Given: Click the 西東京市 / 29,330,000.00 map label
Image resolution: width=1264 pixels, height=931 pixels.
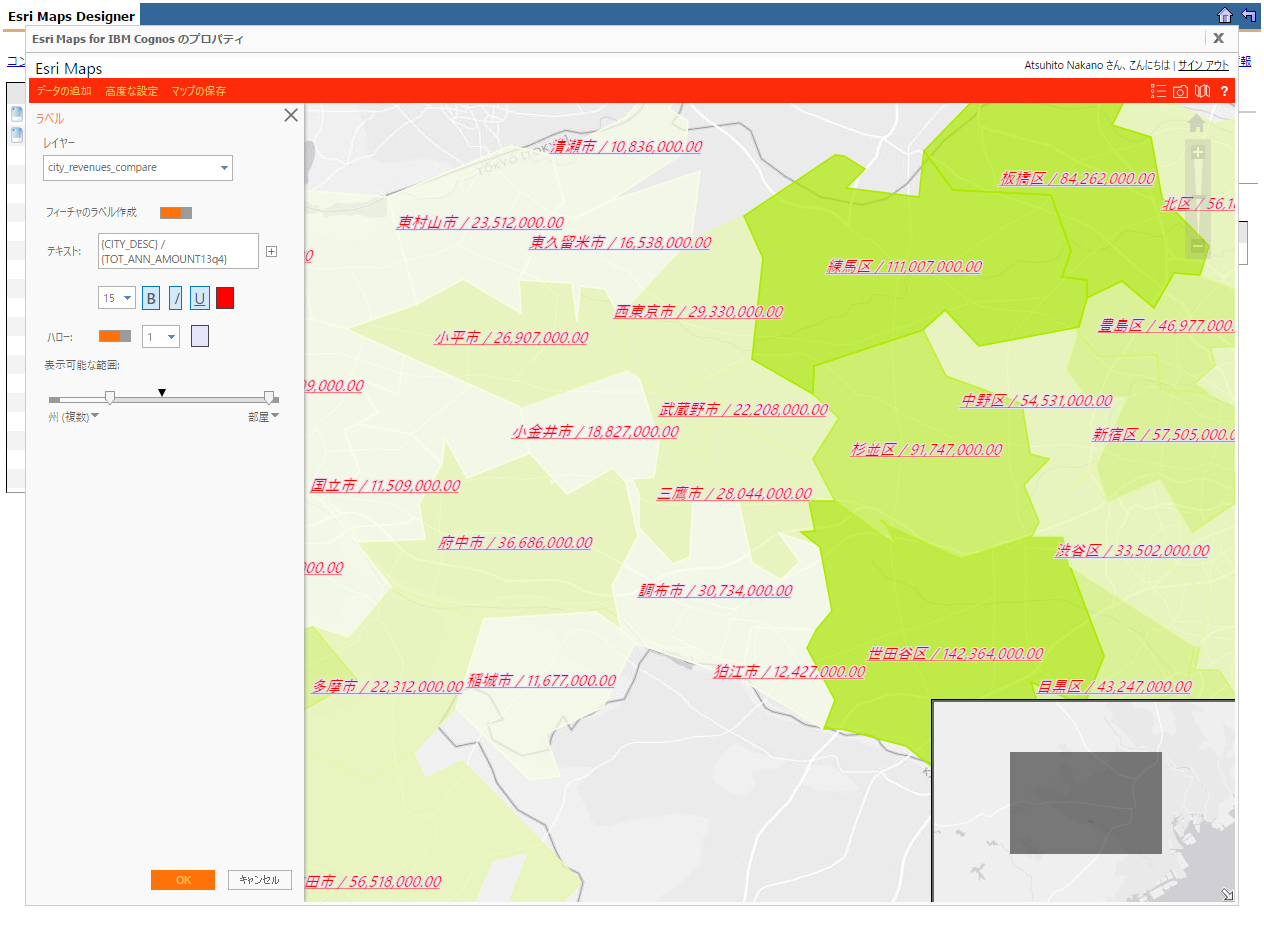Looking at the screenshot, I should coord(698,312).
